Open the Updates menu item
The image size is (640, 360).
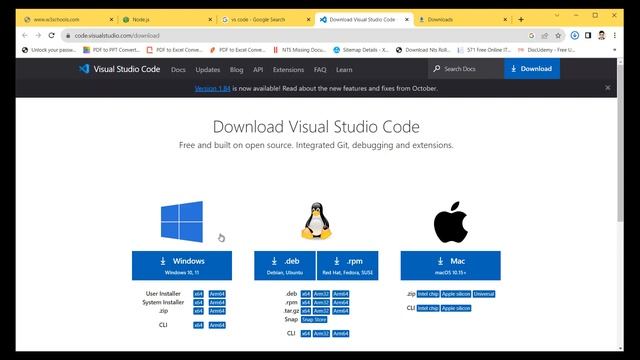(x=208, y=70)
